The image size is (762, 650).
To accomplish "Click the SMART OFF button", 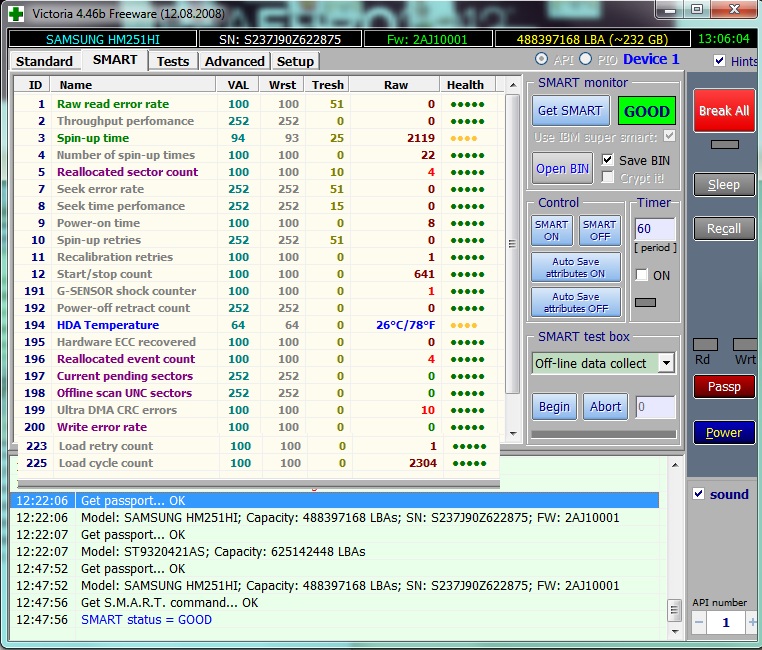I will (600, 230).
